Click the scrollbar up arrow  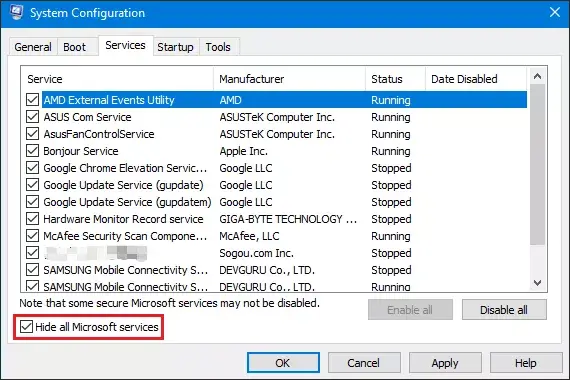point(537,76)
